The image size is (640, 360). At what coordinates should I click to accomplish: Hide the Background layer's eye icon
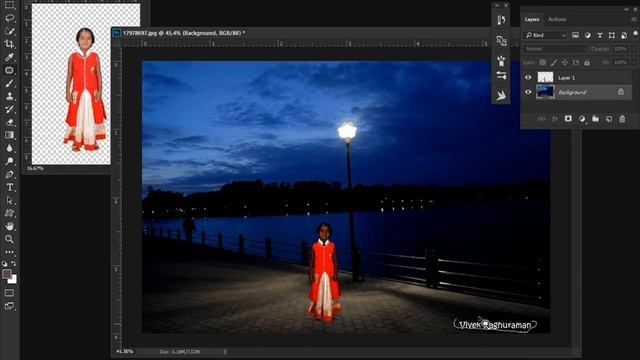pos(528,92)
